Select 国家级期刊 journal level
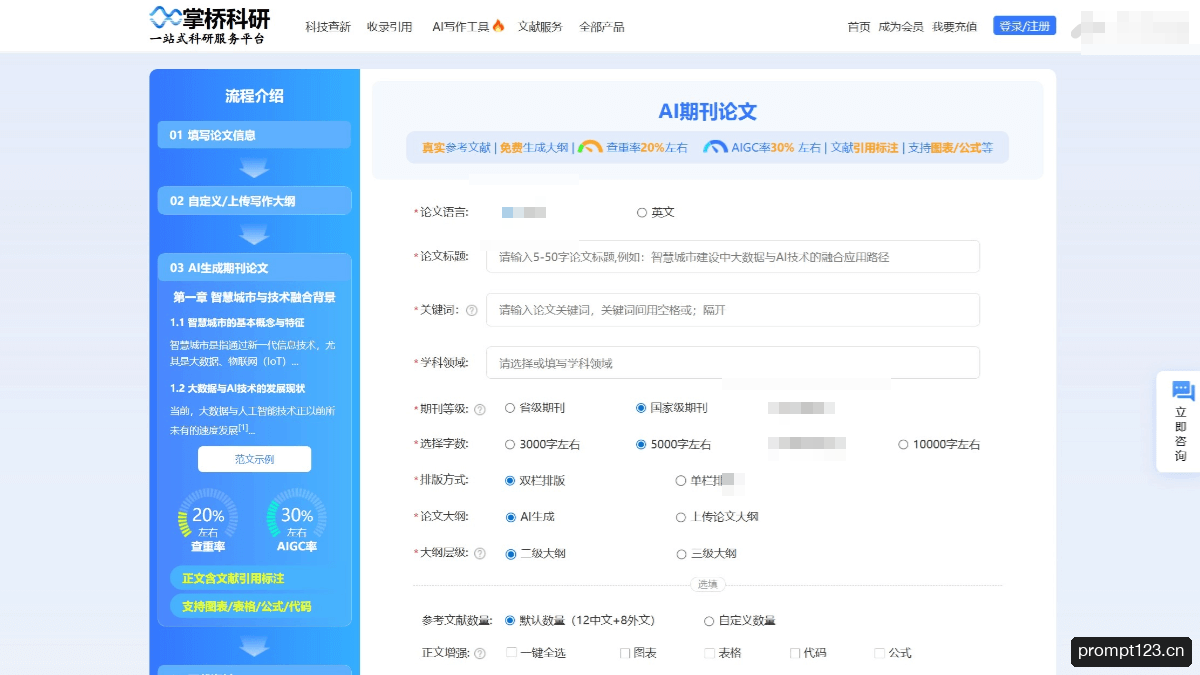Image resolution: width=1200 pixels, height=675 pixels. point(641,408)
